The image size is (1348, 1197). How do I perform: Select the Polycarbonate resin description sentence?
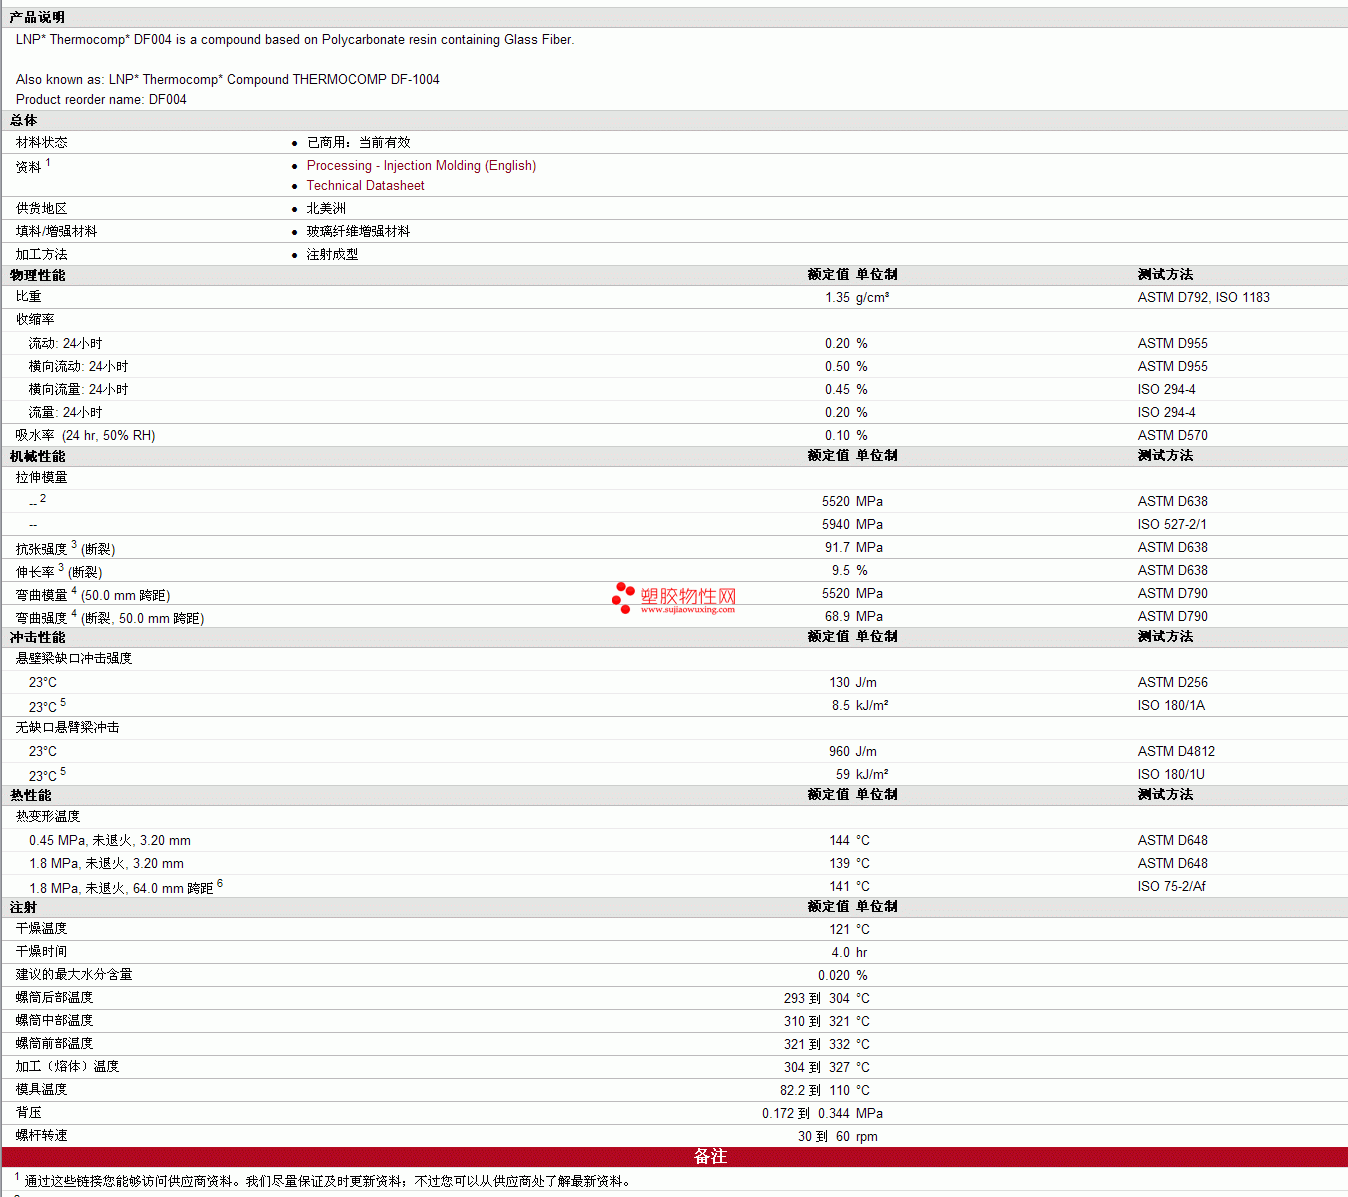(295, 40)
